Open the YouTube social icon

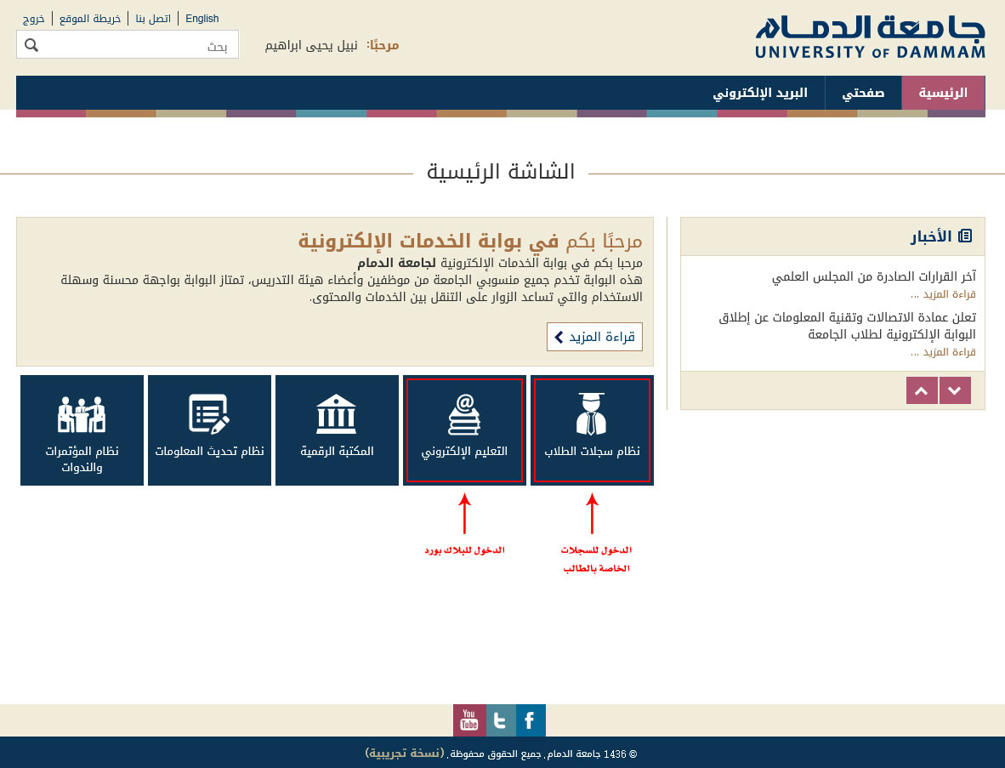coord(469,720)
